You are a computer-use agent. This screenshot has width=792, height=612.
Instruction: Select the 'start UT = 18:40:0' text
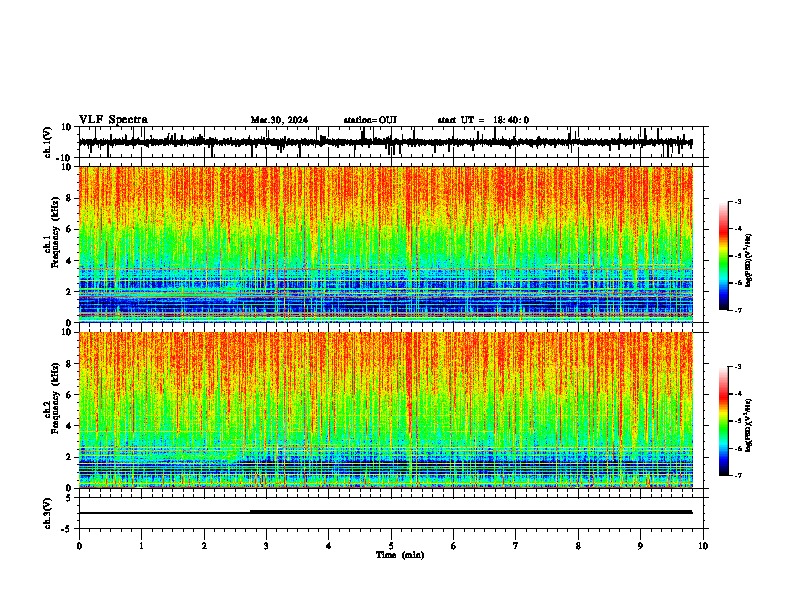point(483,120)
